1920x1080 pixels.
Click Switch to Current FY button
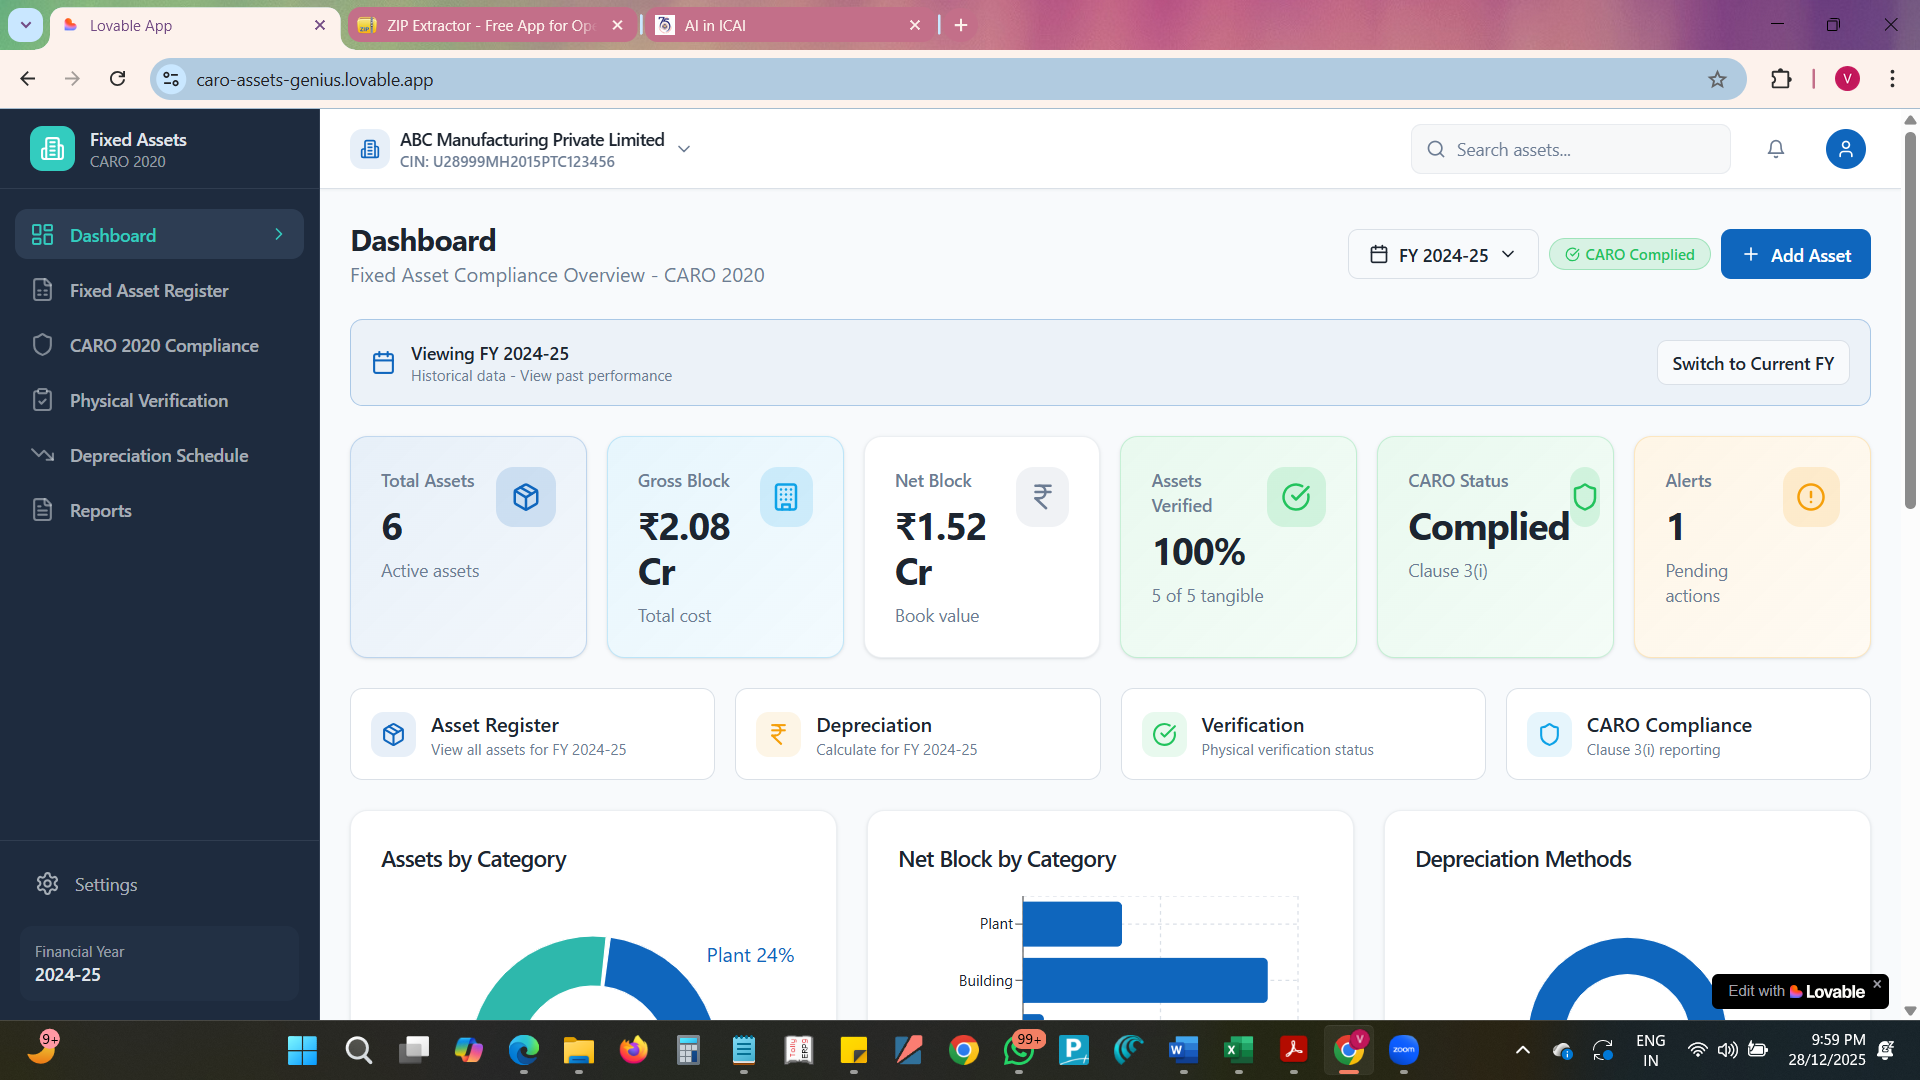[1752, 363]
